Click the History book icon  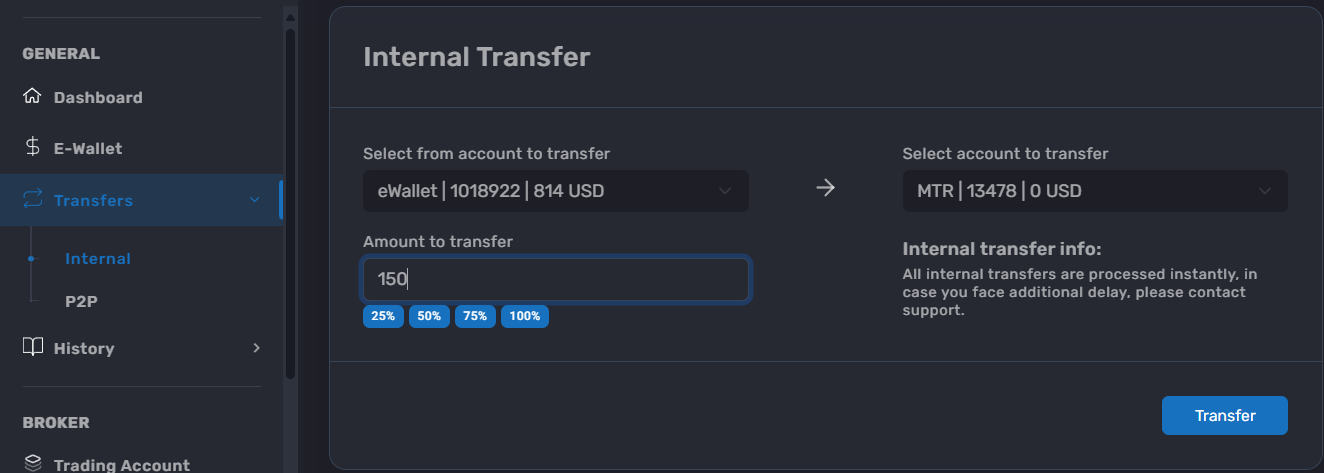(33, 347)
